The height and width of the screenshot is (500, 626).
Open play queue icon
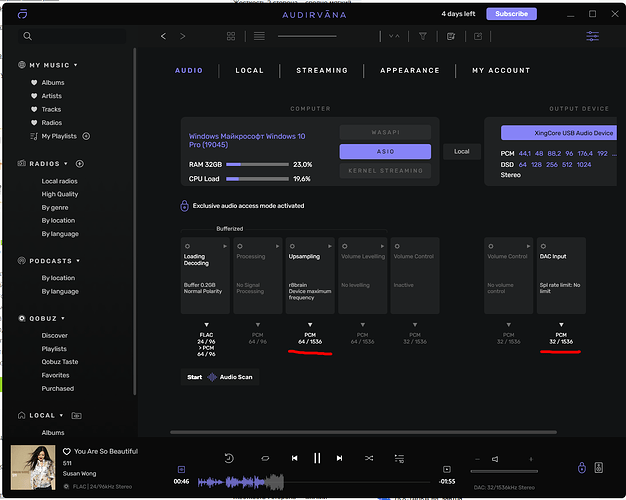399,458
